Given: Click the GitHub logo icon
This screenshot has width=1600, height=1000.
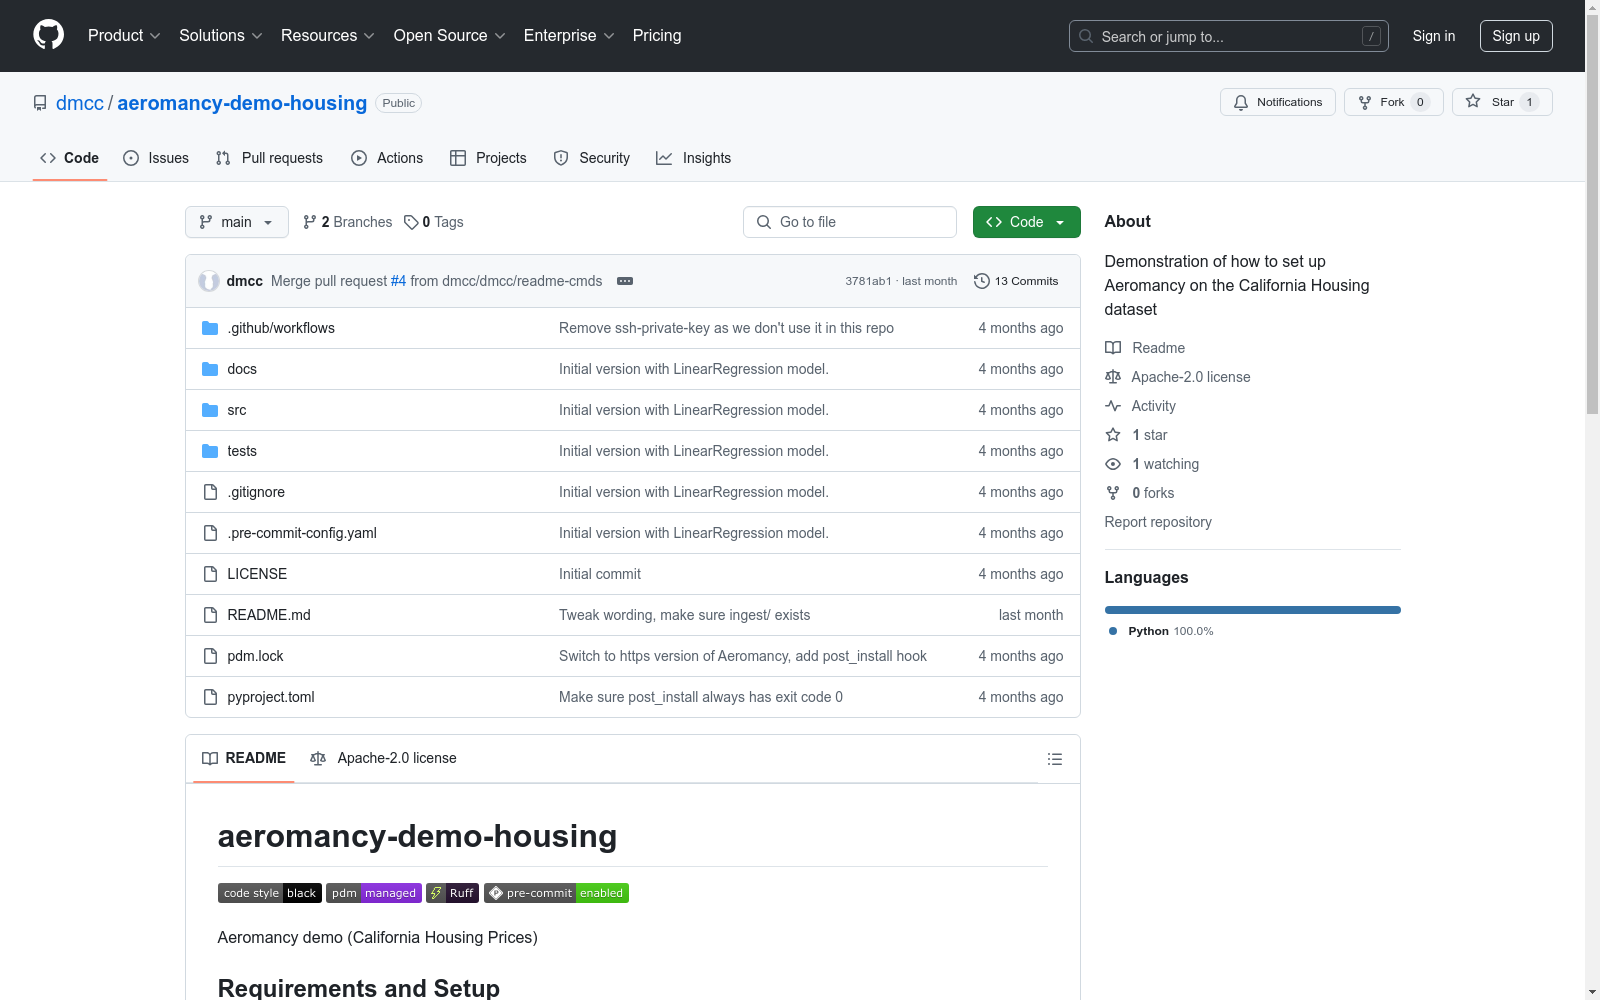Looking at the screenshot, I should [x=48, y=35].
